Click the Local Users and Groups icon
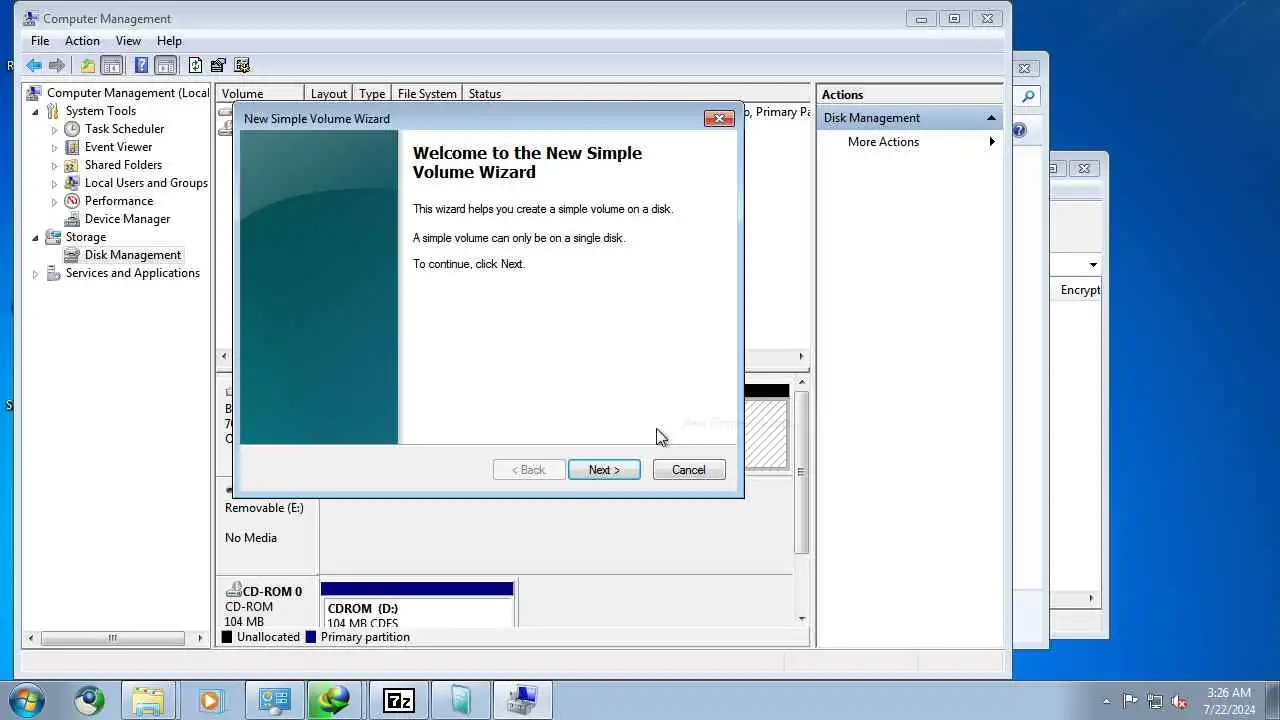Image resolution: width=1280 pixels, height=720 pixels. click(72, 183)
